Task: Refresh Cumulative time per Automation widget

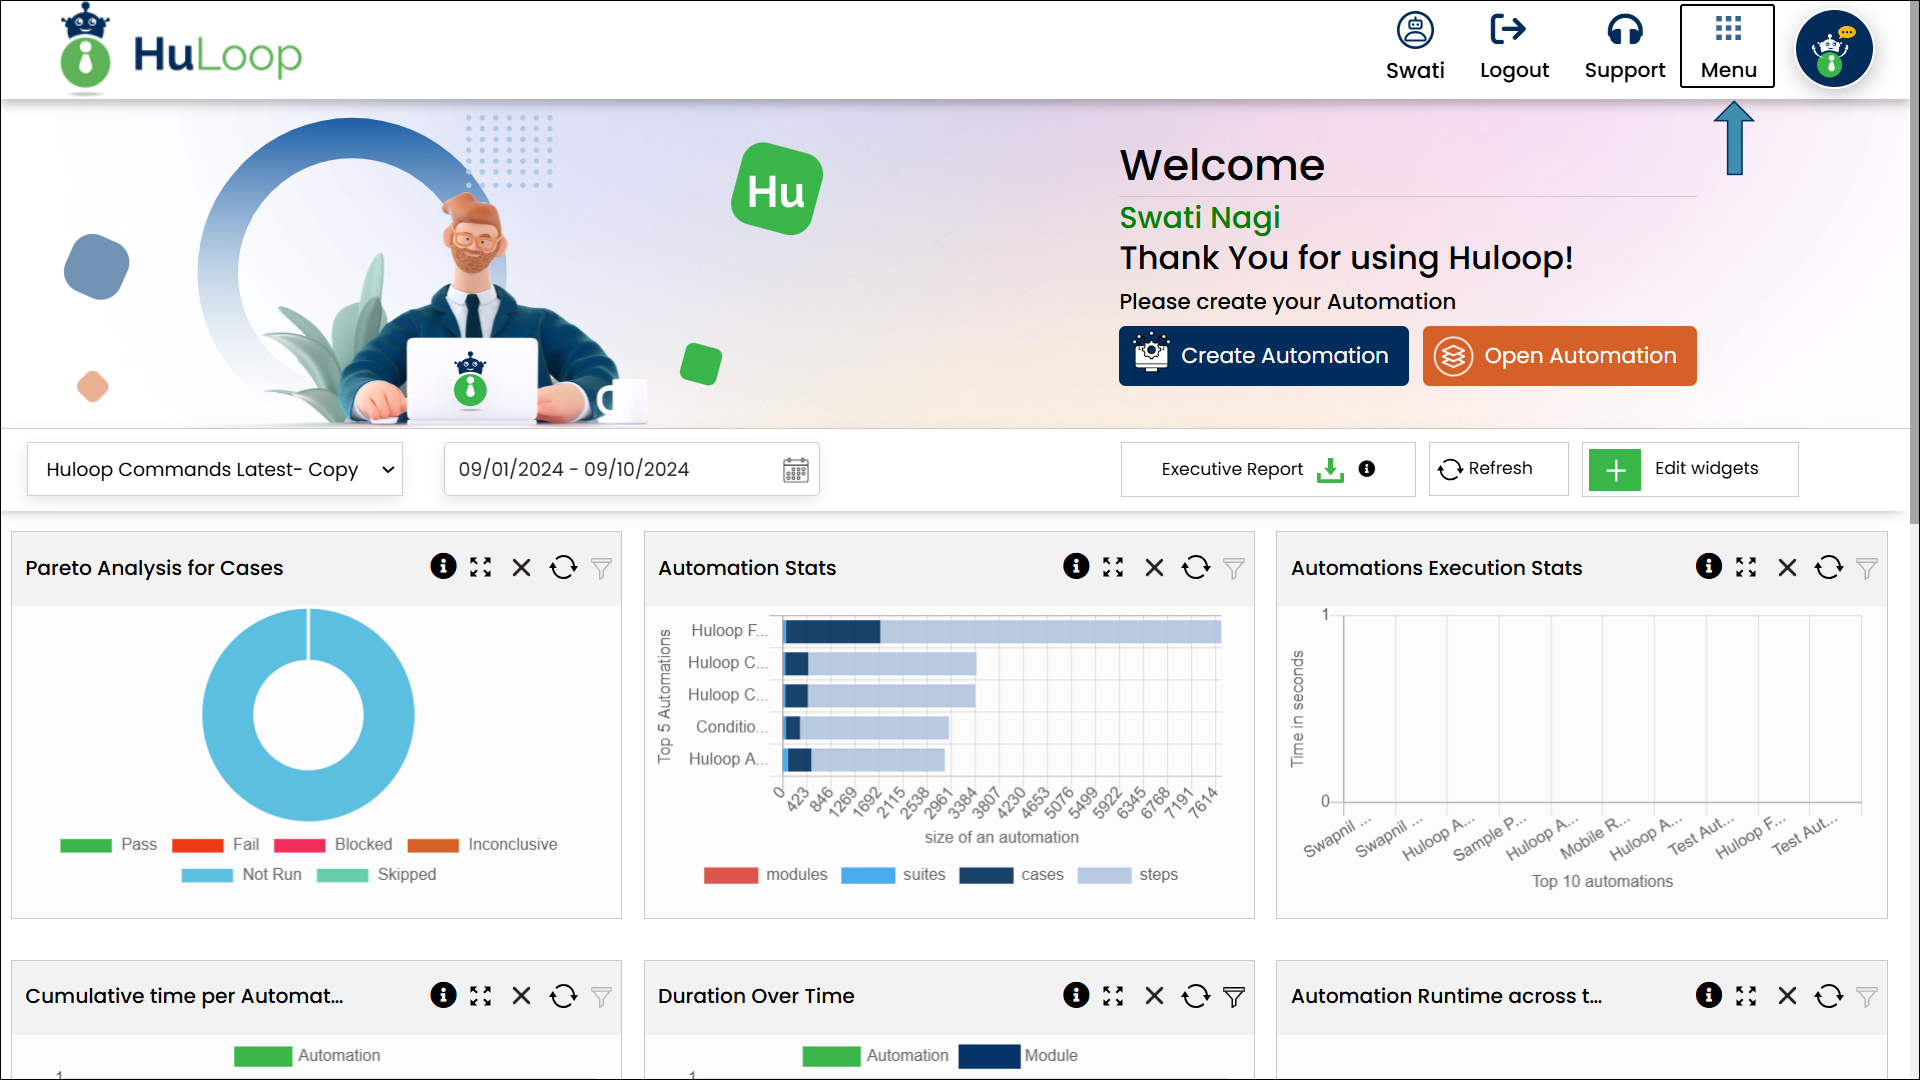Action: coord(563,996)
